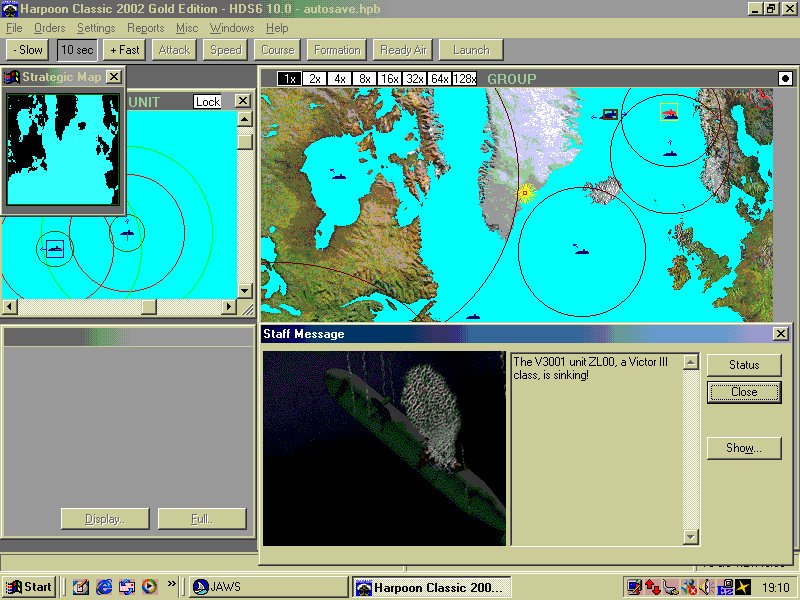Select the 64x zoom level
The height and width of the screenshot is (600, 800).
(439, 79)
